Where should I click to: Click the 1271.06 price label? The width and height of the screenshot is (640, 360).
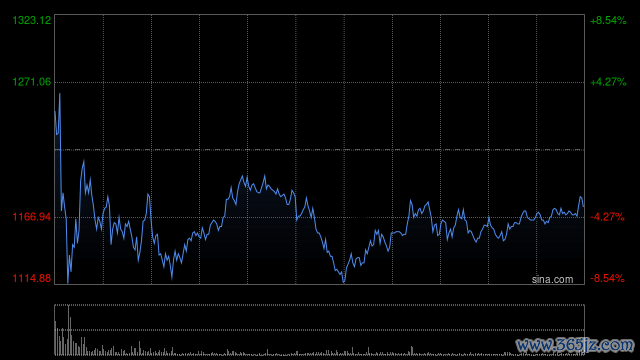tap(32, 82)
